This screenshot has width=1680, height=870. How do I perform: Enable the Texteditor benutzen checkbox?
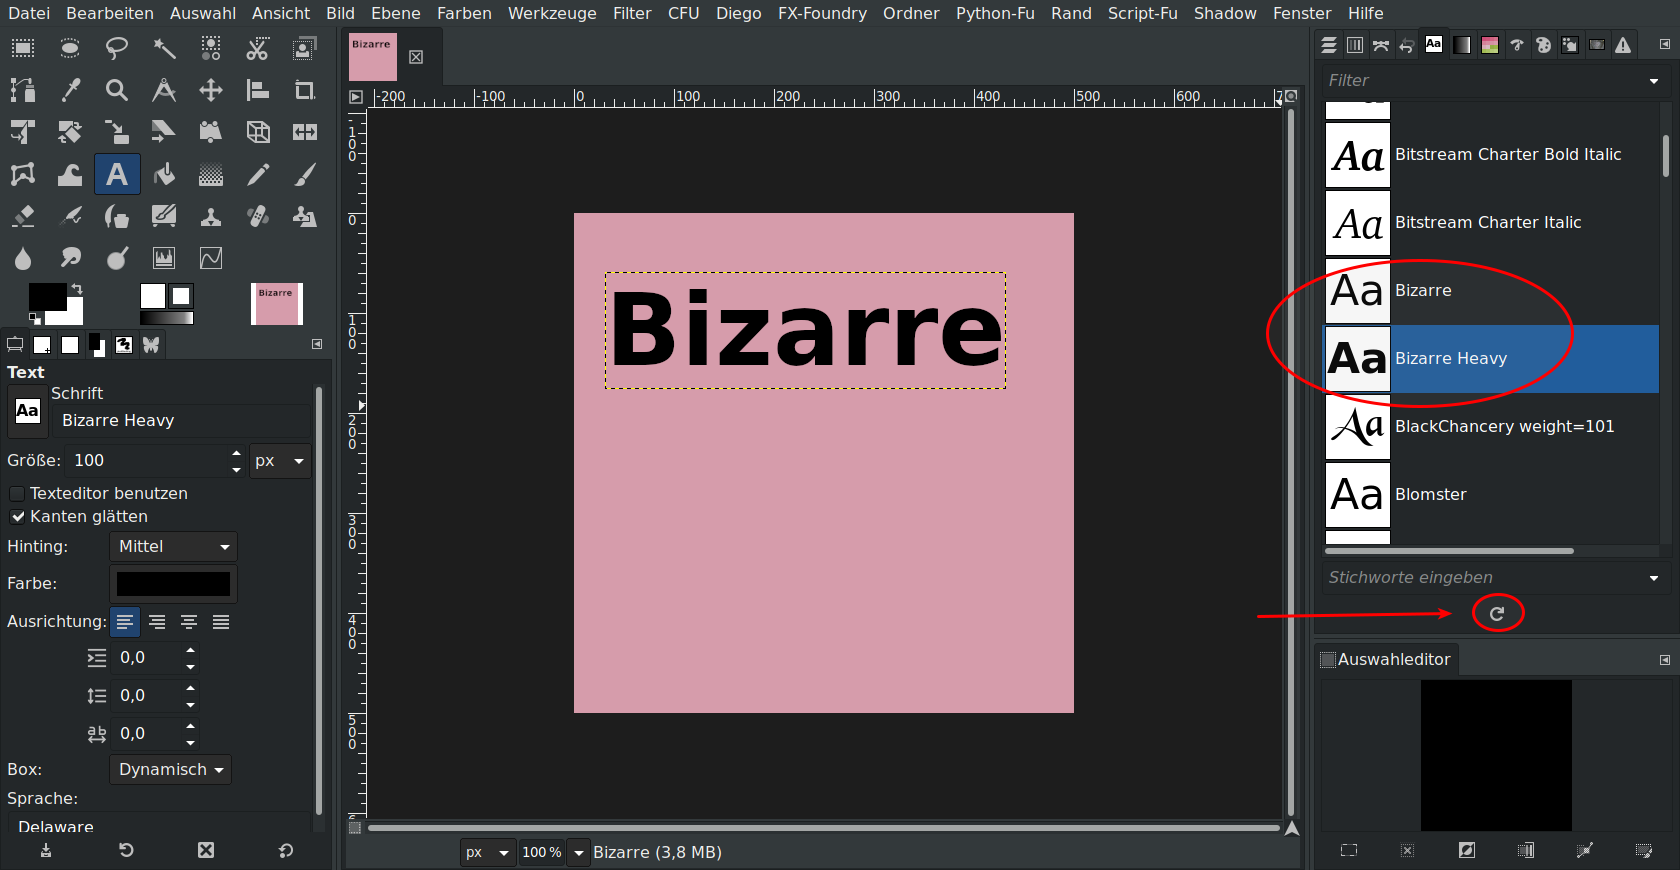click(17, 494)
